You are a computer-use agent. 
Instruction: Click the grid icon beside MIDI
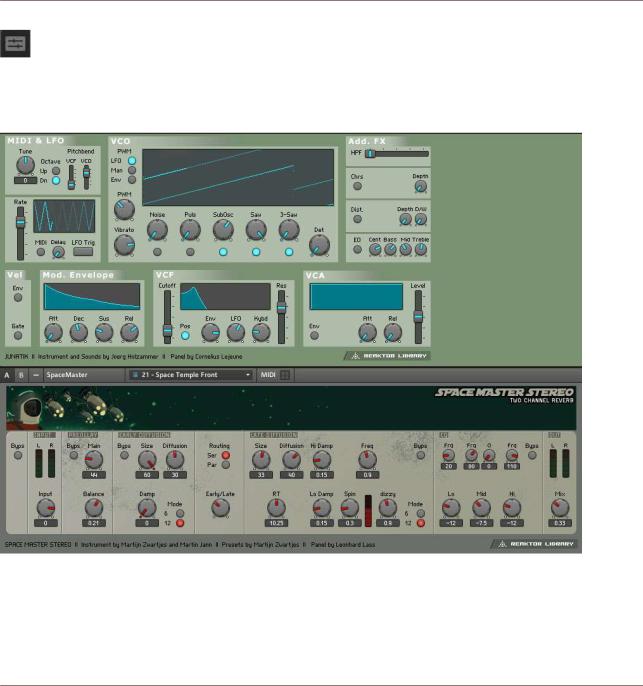285,375
